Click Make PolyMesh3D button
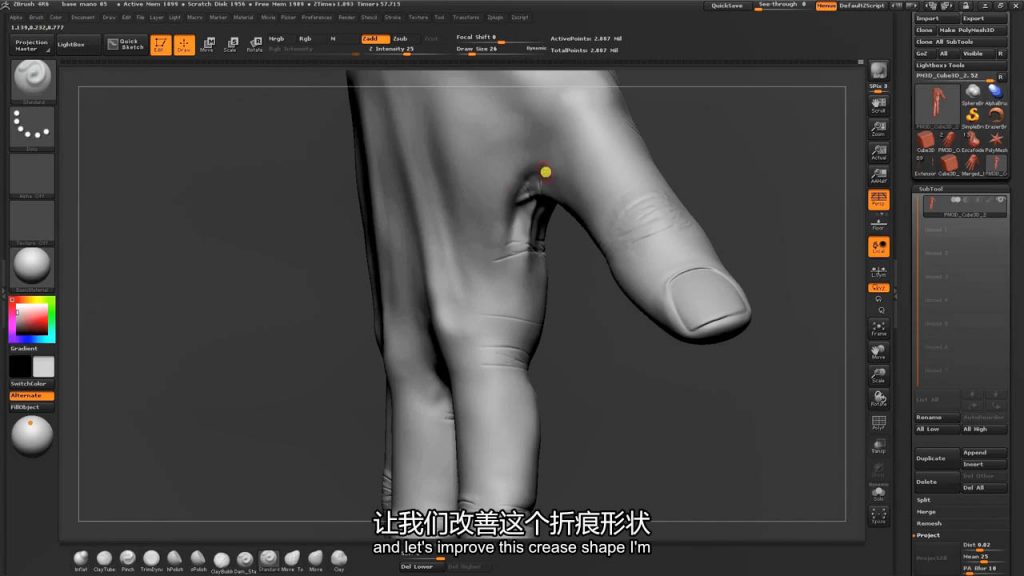 [x=972, y=30]
